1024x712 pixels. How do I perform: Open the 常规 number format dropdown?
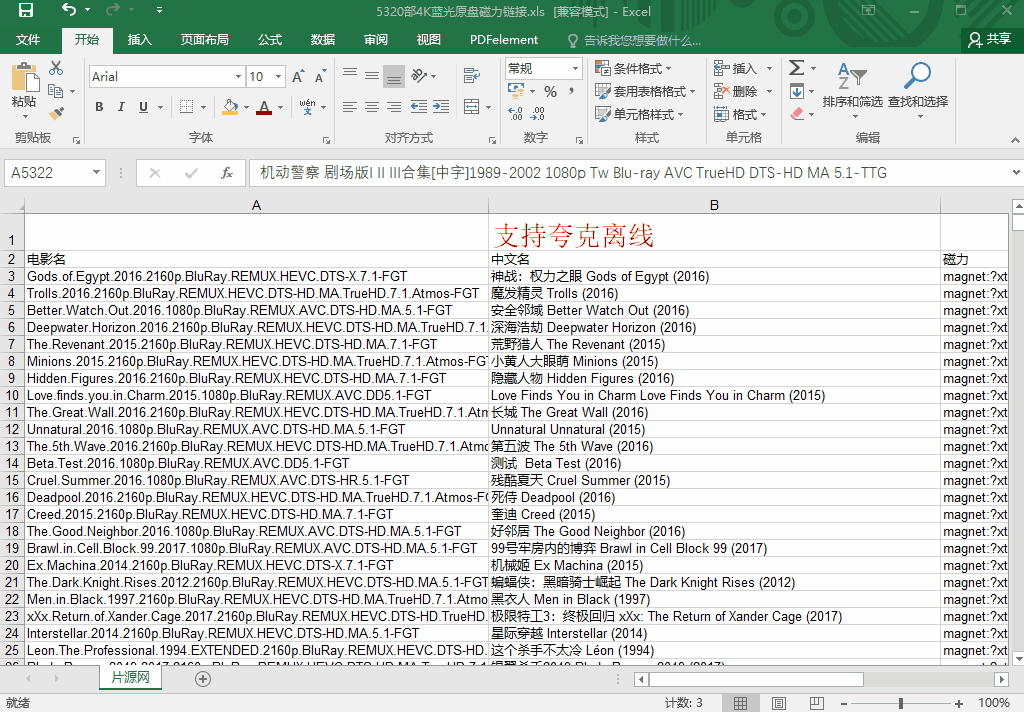(x=576, y=68)
